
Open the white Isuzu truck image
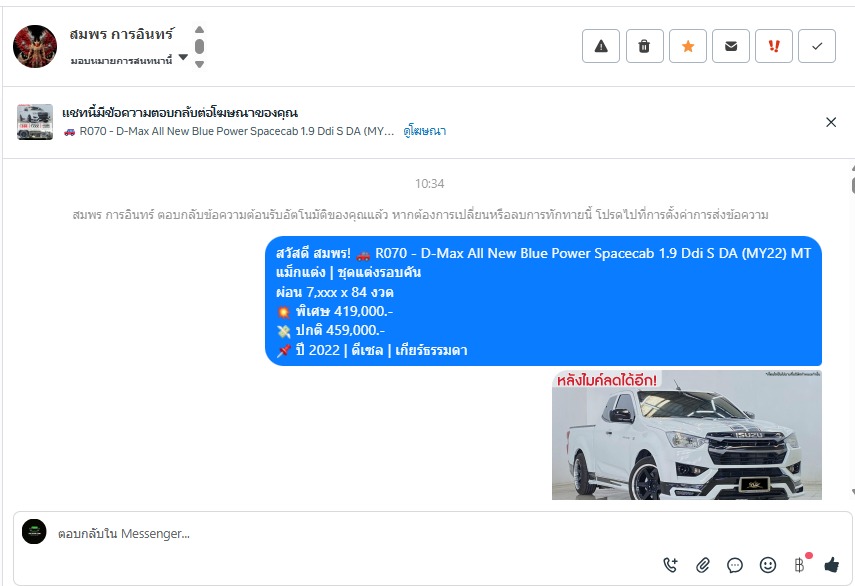[687, 434]
